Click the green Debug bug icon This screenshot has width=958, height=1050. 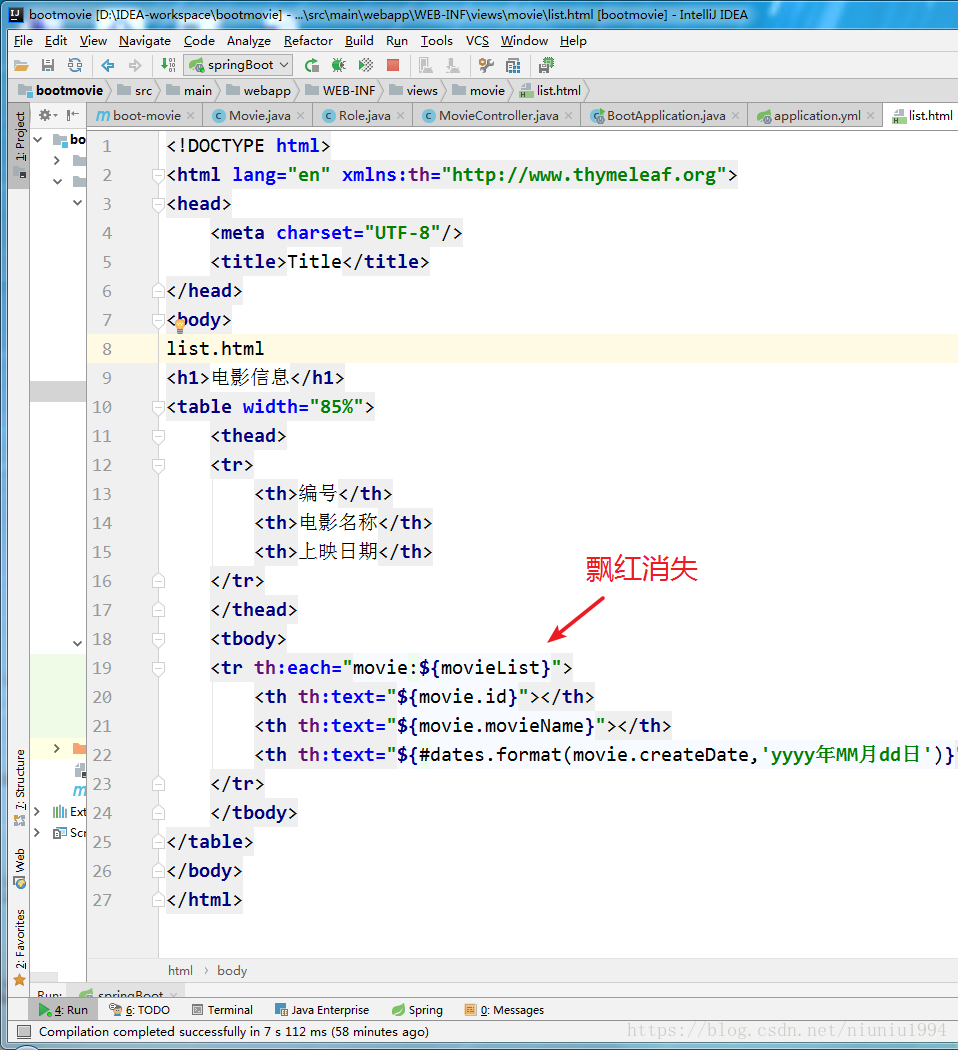339,66
